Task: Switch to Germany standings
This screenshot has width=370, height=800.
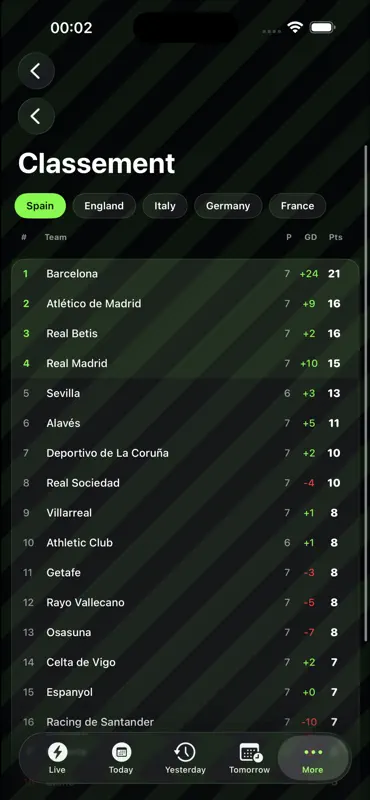Action: (x=228, y=206)
